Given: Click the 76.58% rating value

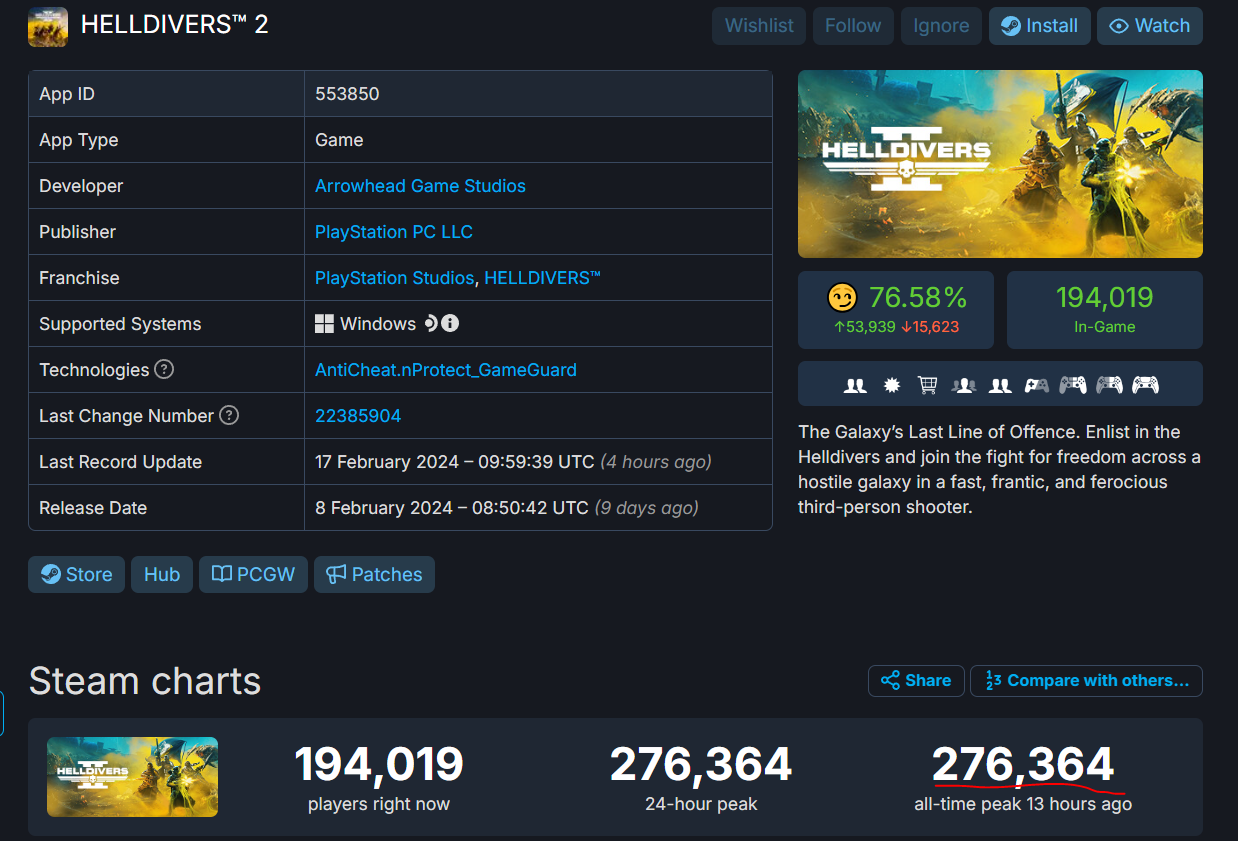Looking at the screenshot, I should [918, 297].
